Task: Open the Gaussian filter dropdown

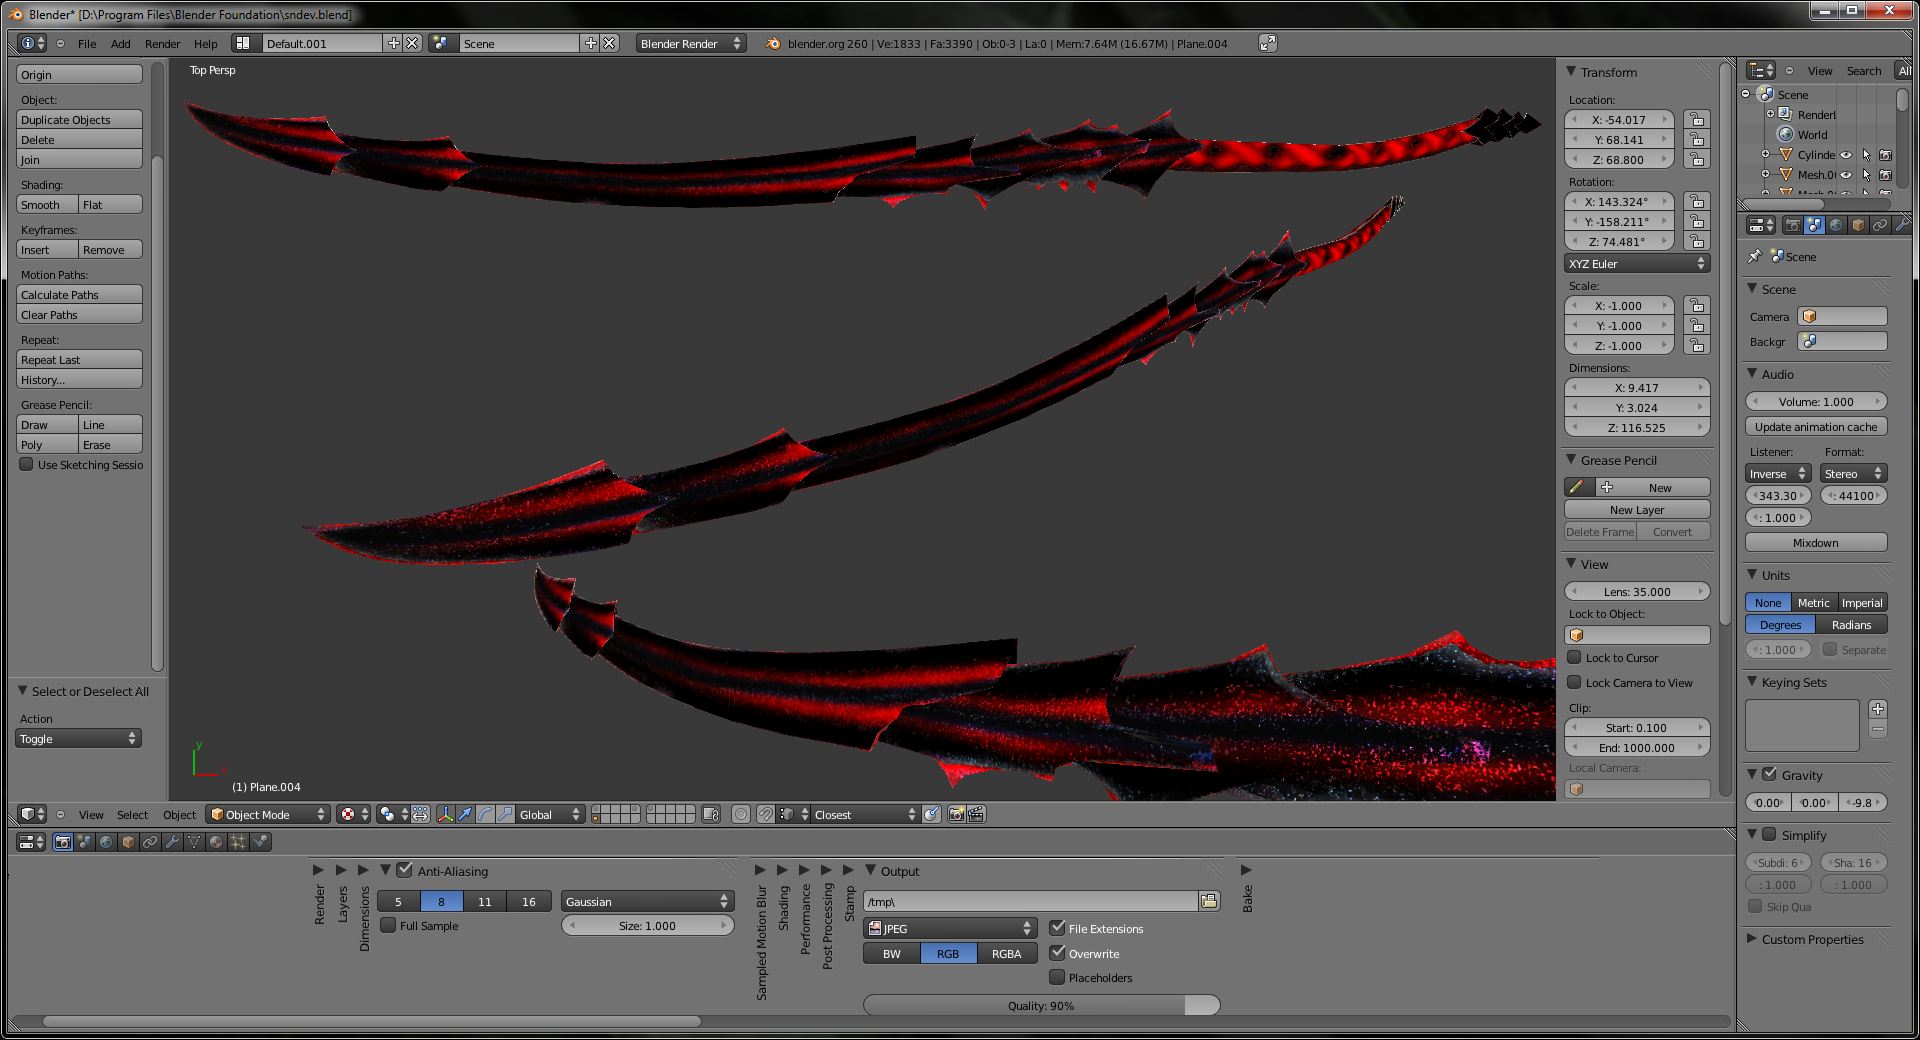Action: [x=647, y=901]
